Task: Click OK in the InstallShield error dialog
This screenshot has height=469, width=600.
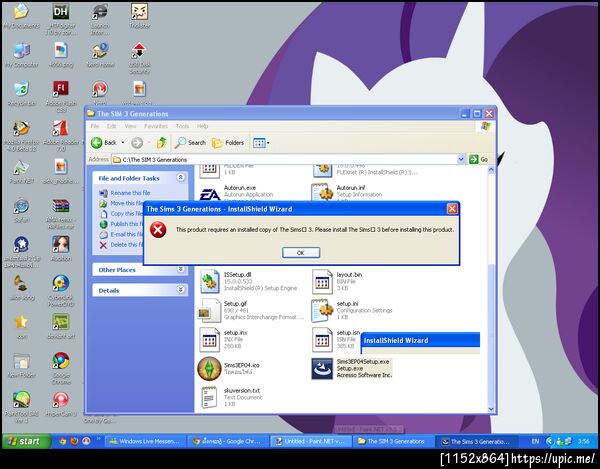Action: [x=301, y=252]
